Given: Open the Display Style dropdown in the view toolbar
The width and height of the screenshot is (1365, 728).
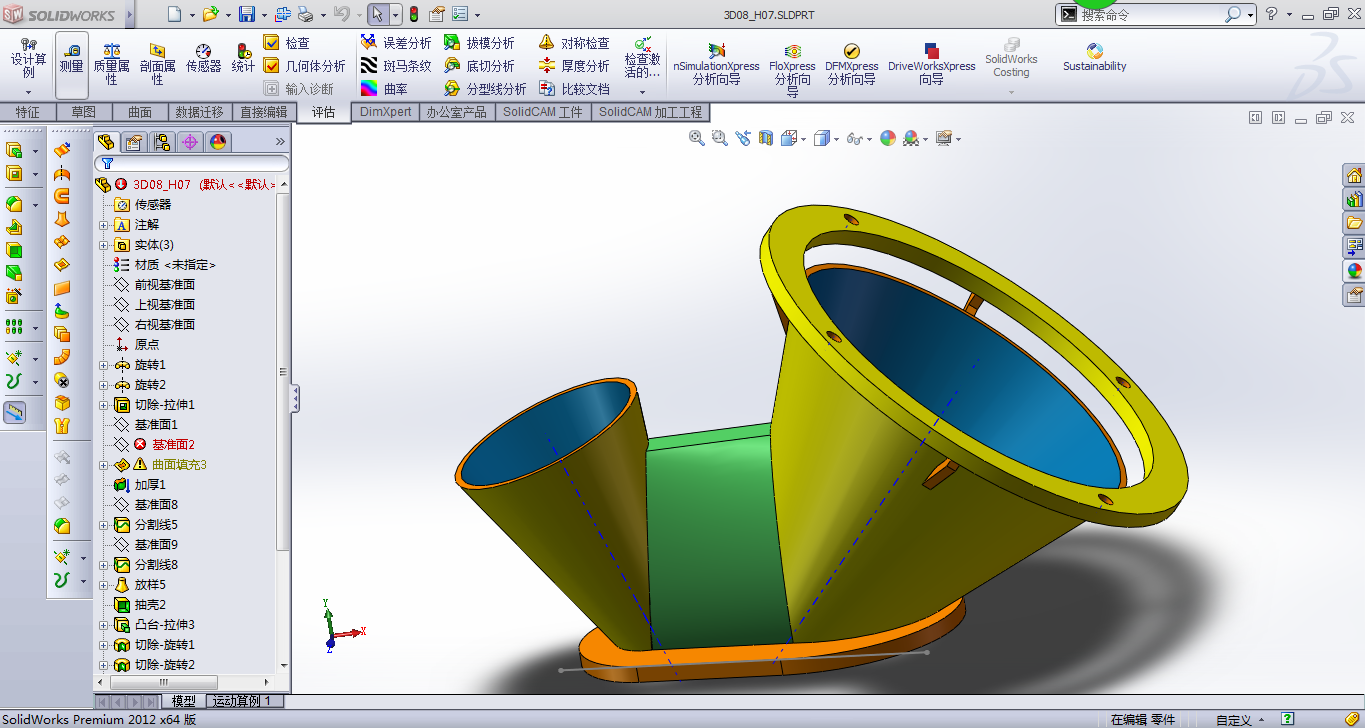Looking at the screenshot, I should pos(836,140).
